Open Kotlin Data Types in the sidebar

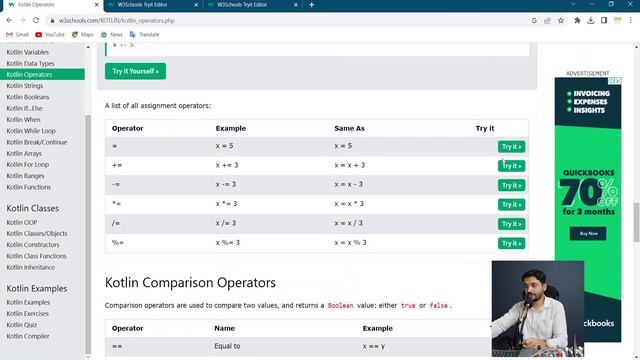pyautogui.click(x=31, y=63)
